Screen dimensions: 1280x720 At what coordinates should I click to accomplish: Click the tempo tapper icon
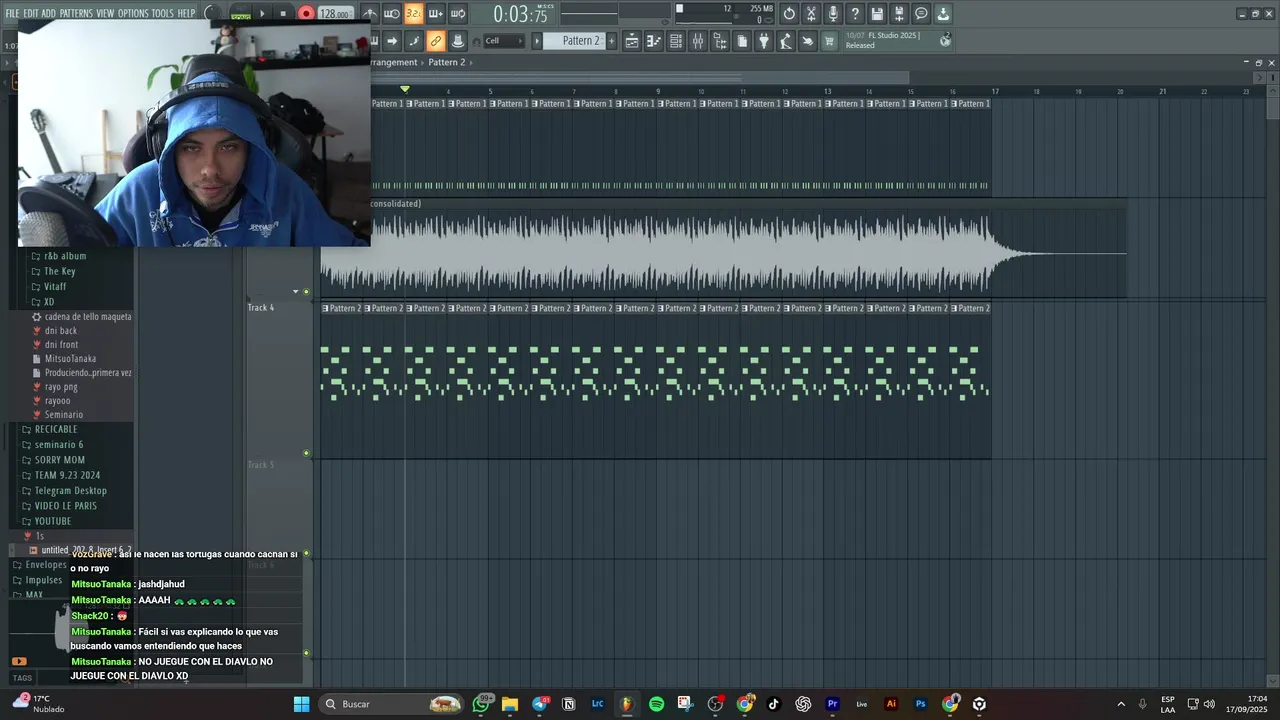pos(786,41)
